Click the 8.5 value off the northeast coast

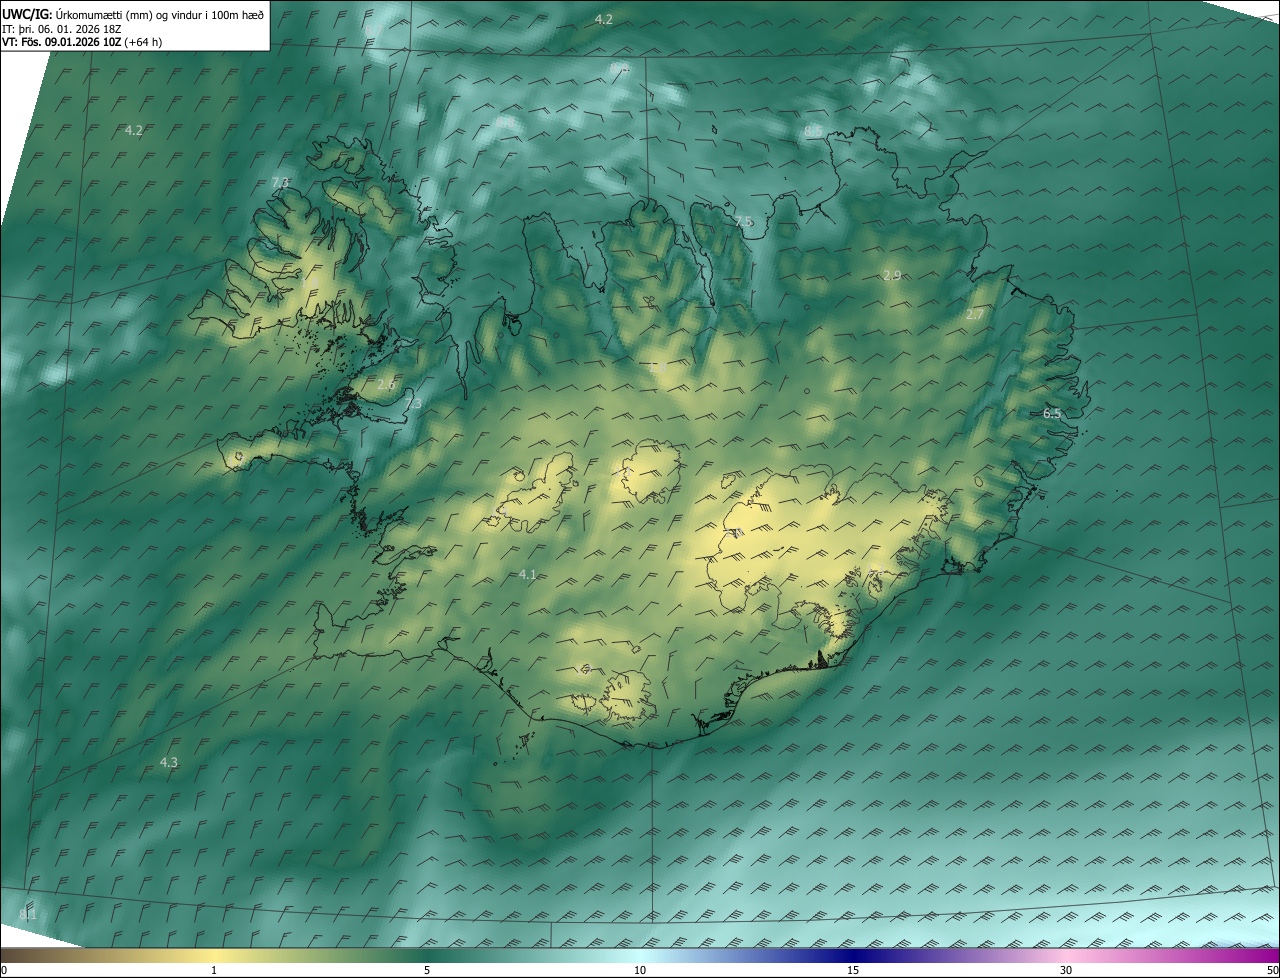pyautogui.click(x=813, y=131)
